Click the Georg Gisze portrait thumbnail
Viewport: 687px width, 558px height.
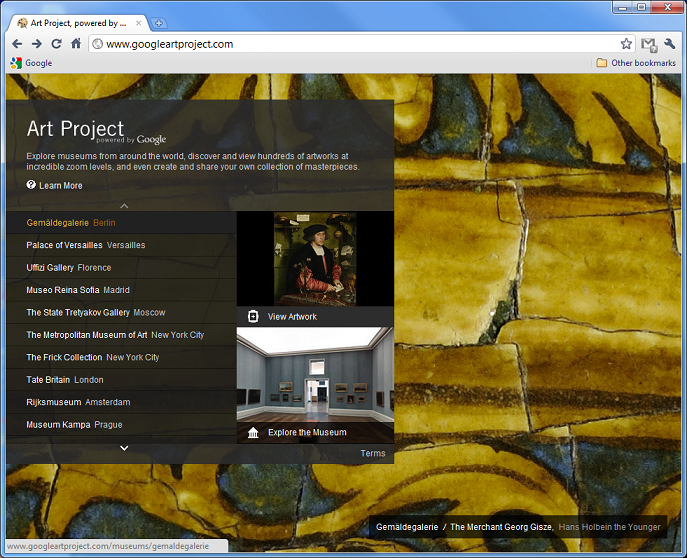(x=315, y=259)
